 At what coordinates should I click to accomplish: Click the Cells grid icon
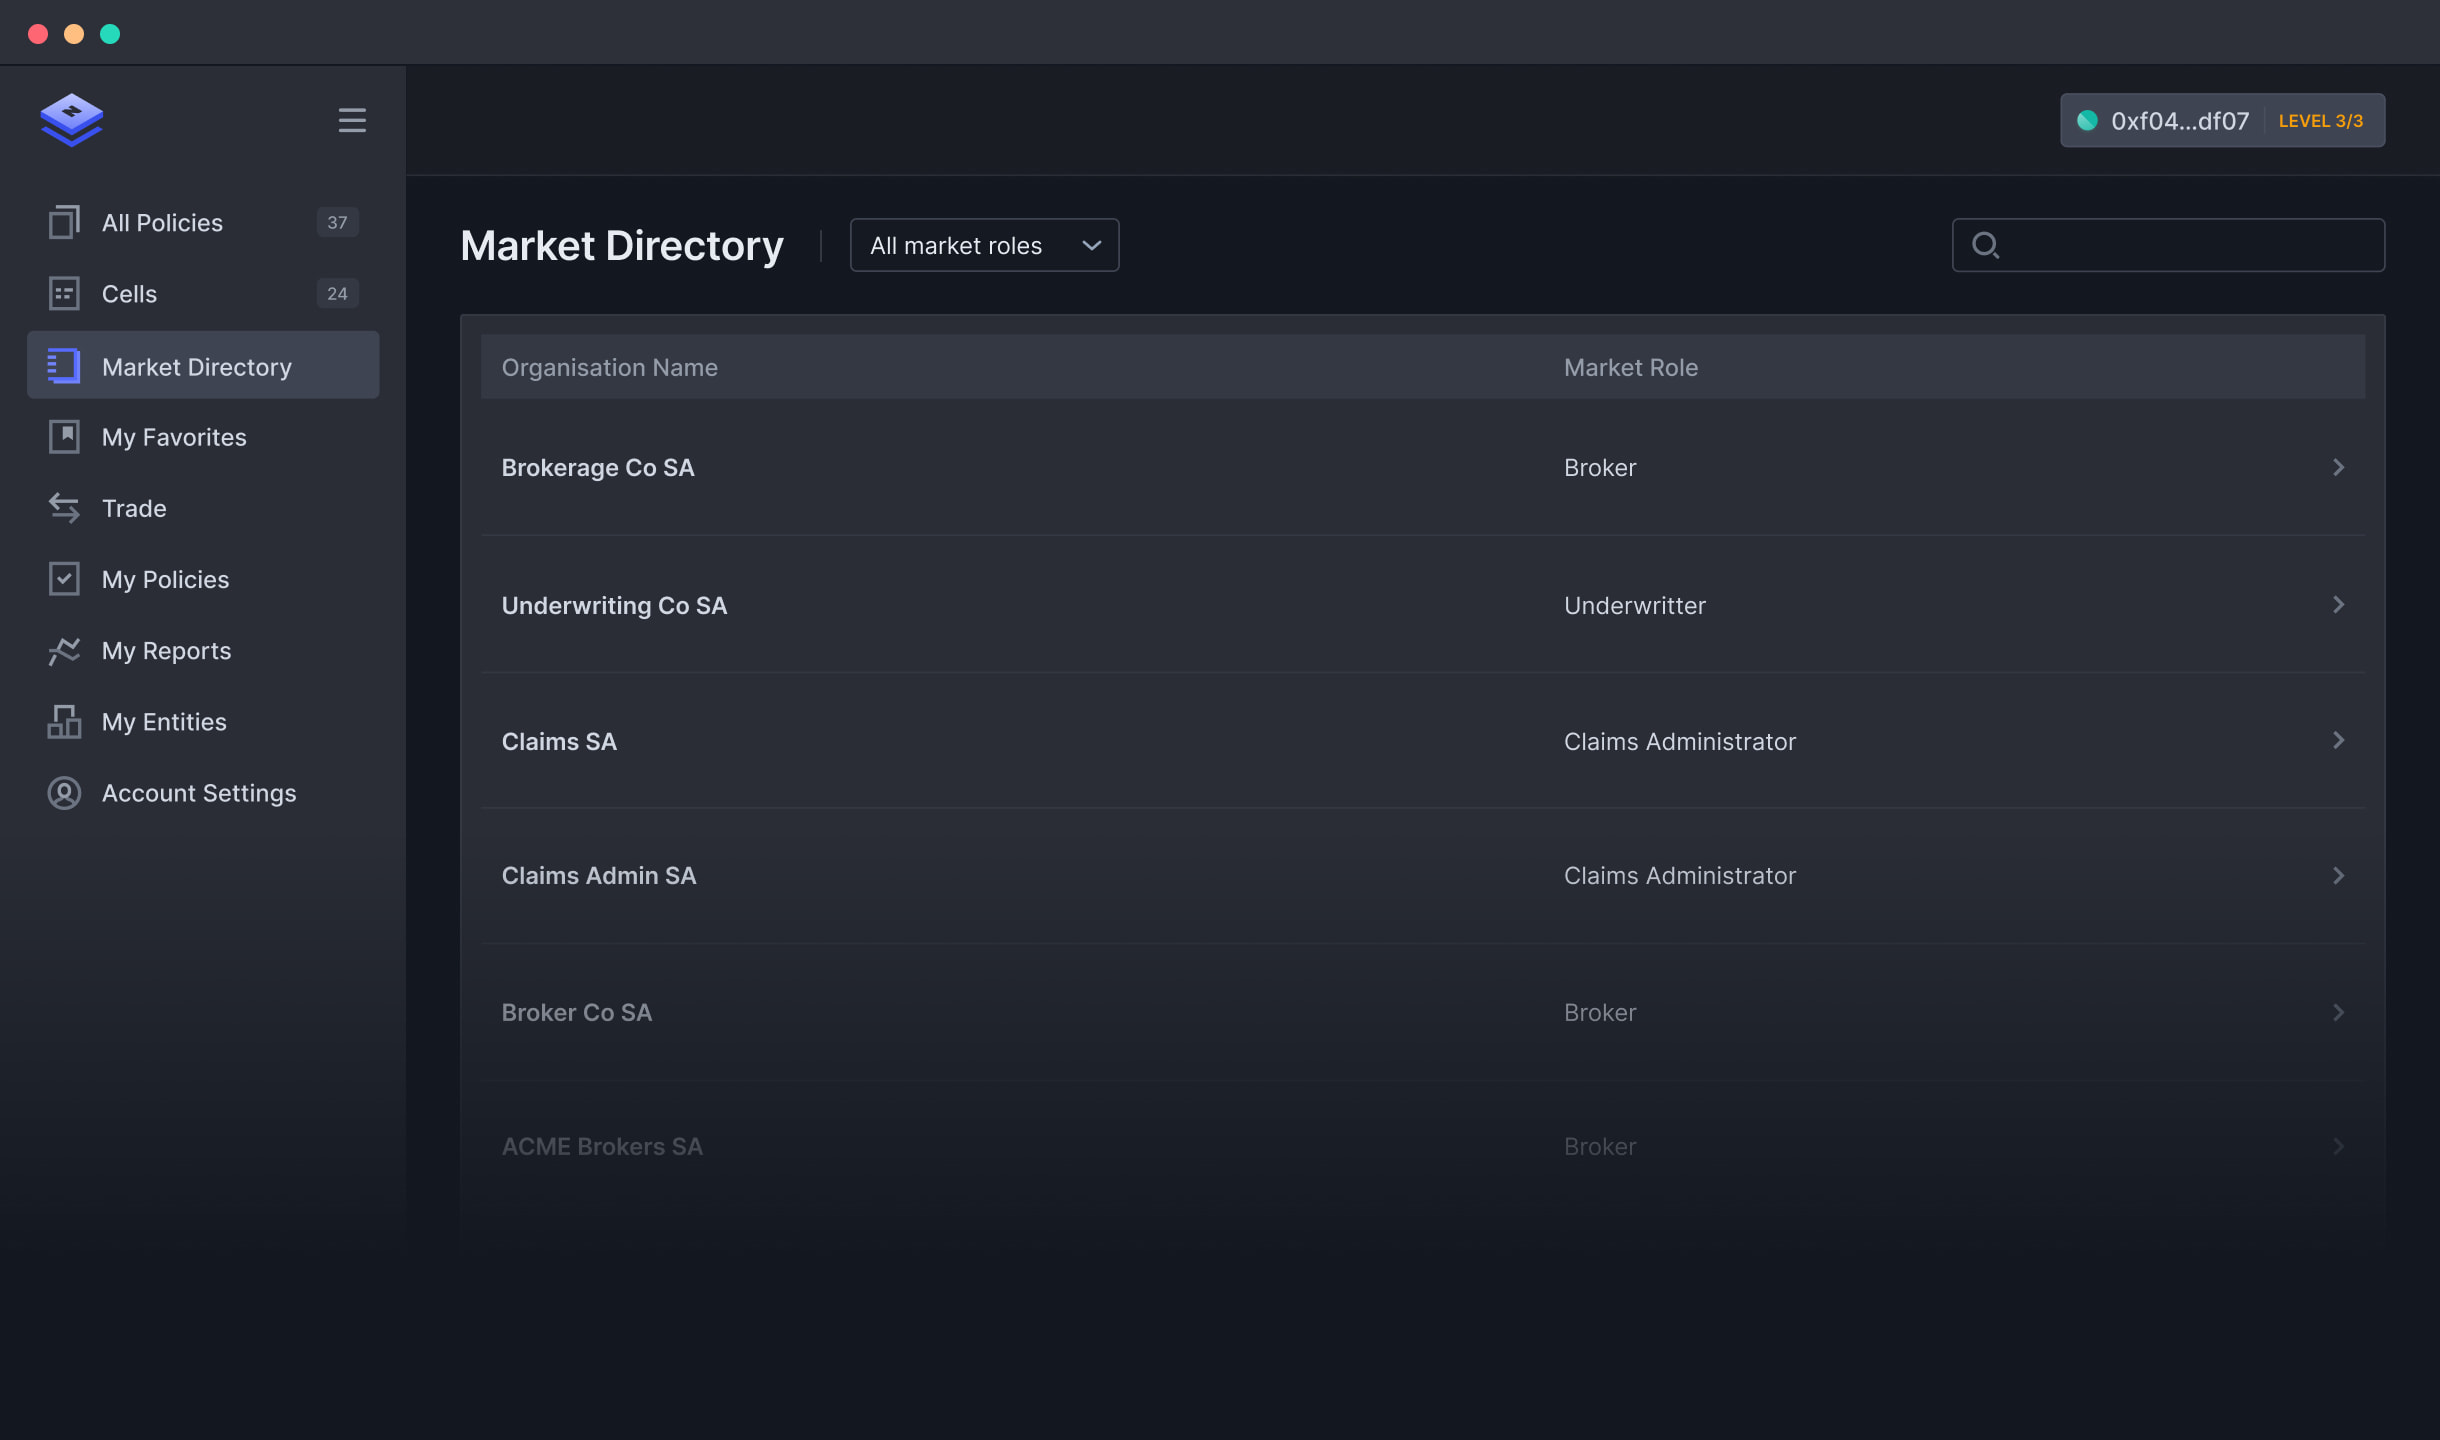coord(64,293)
